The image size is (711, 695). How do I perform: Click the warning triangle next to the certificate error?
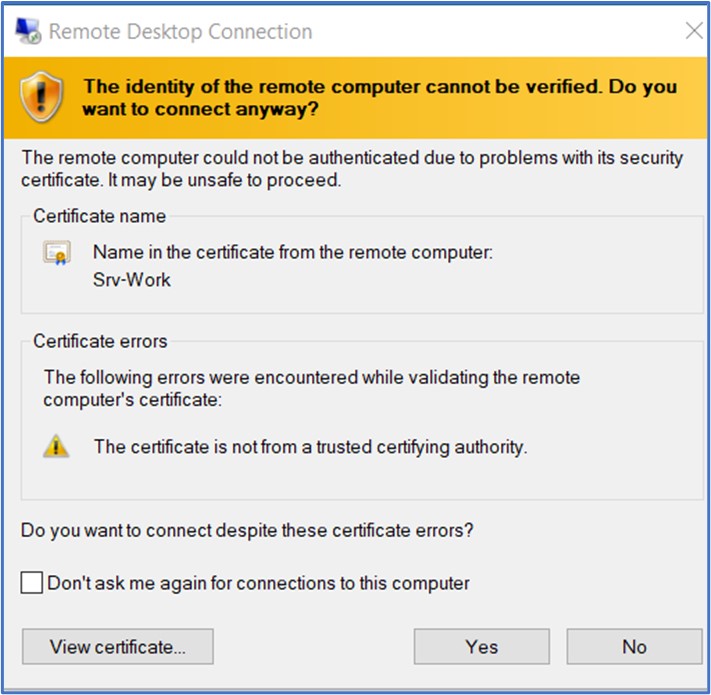57,447
